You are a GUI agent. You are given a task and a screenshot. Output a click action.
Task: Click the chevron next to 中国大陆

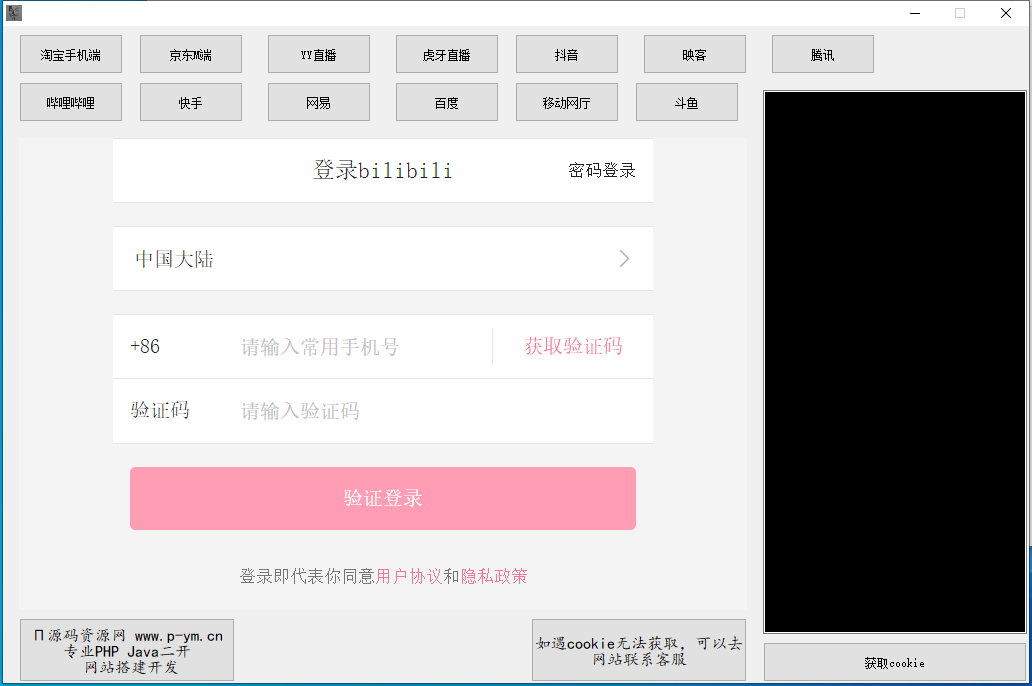[624, 259]
